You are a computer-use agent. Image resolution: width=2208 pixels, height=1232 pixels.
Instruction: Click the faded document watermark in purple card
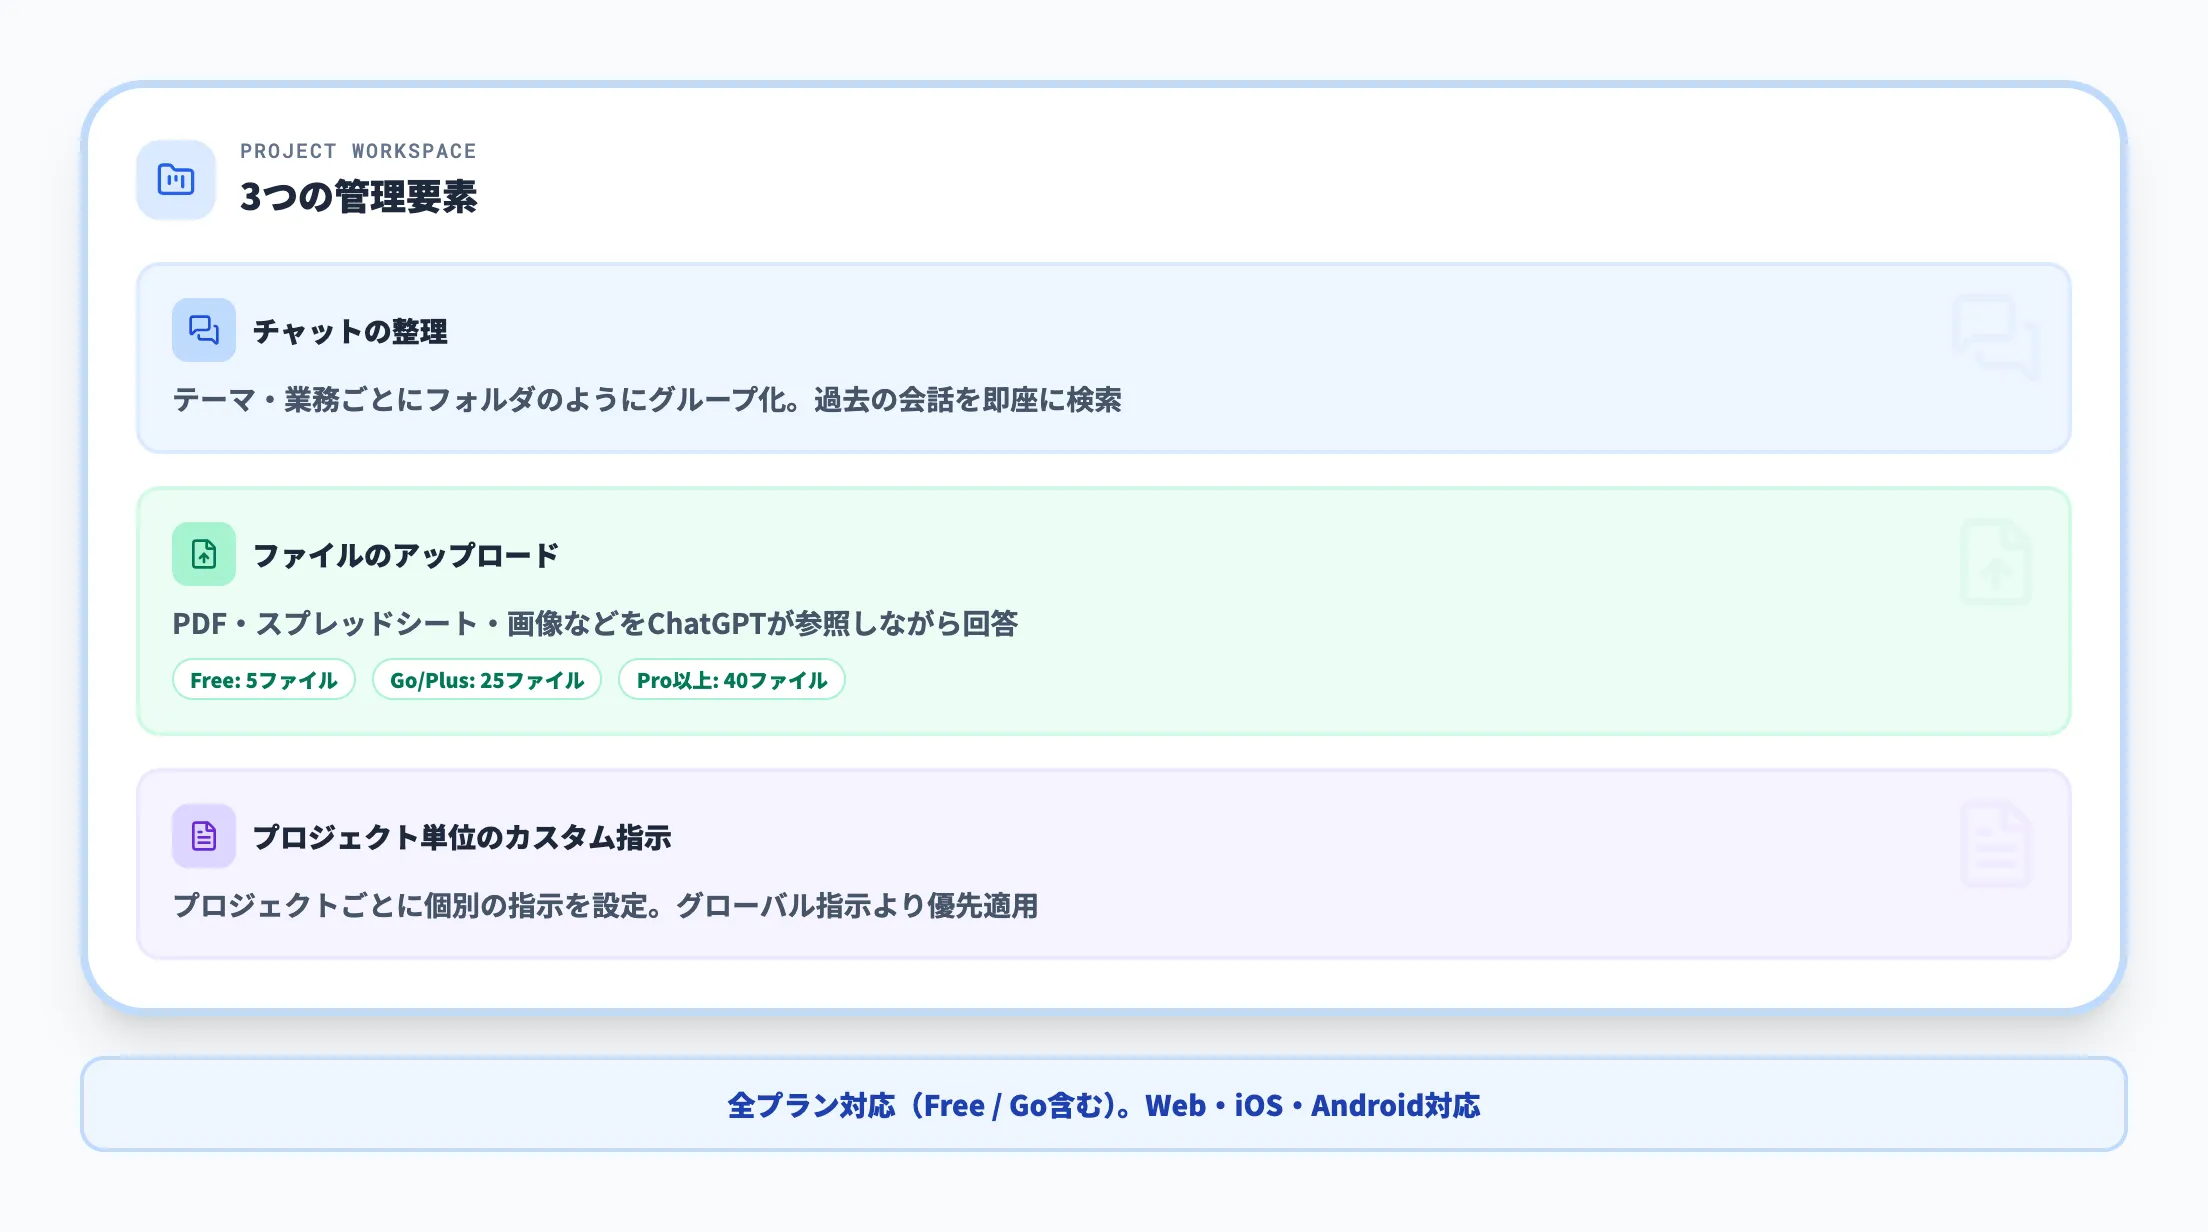1995,844
